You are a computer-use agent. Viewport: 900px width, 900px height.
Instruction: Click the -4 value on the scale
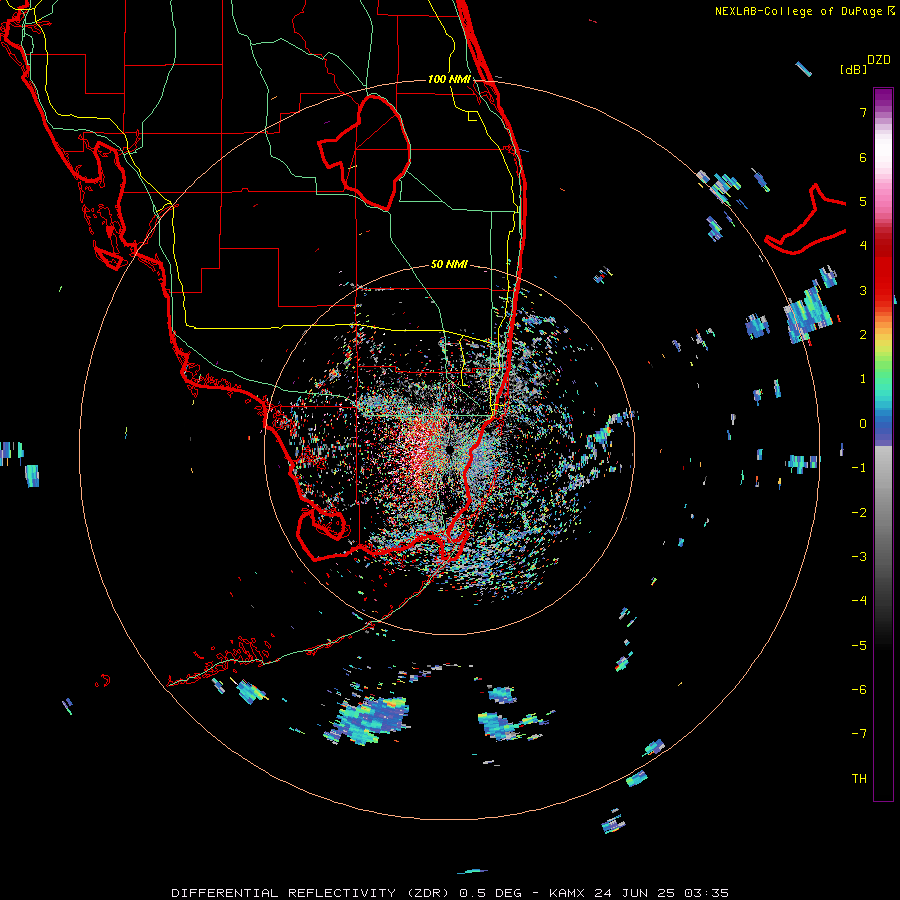point(859,600)
